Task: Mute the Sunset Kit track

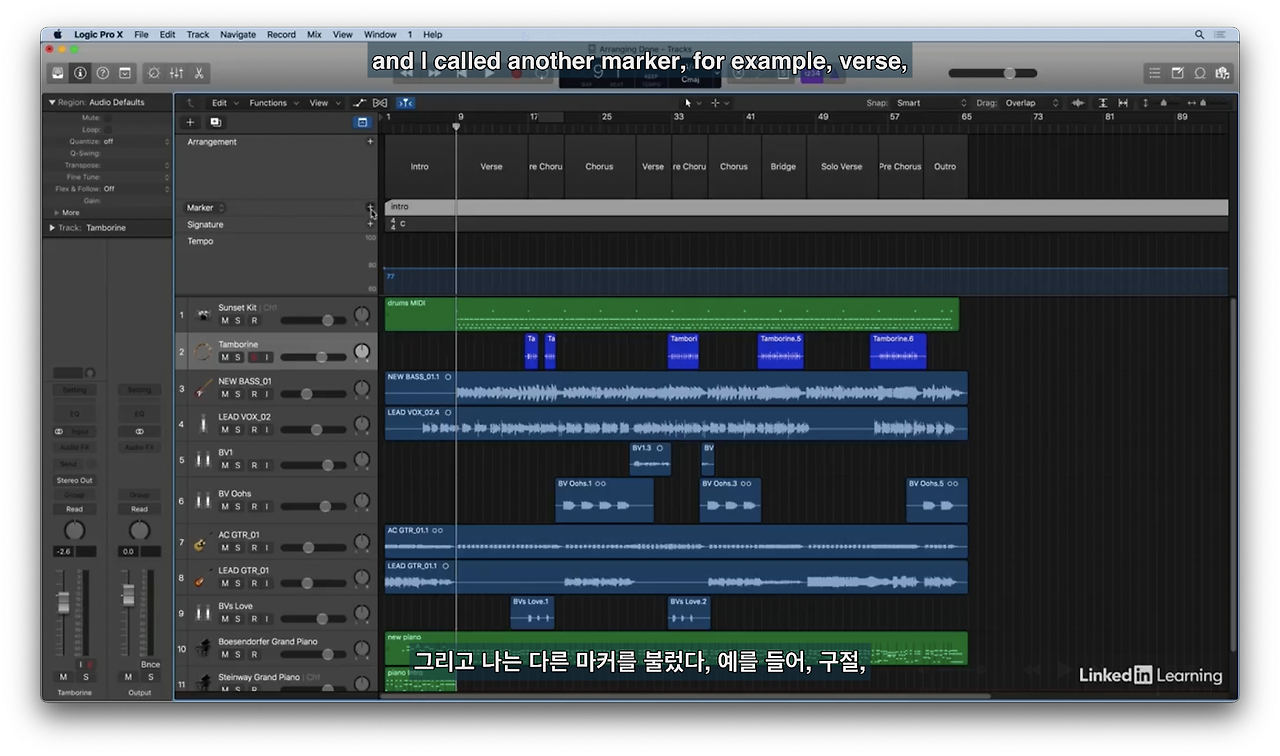Action: [225, 321]
